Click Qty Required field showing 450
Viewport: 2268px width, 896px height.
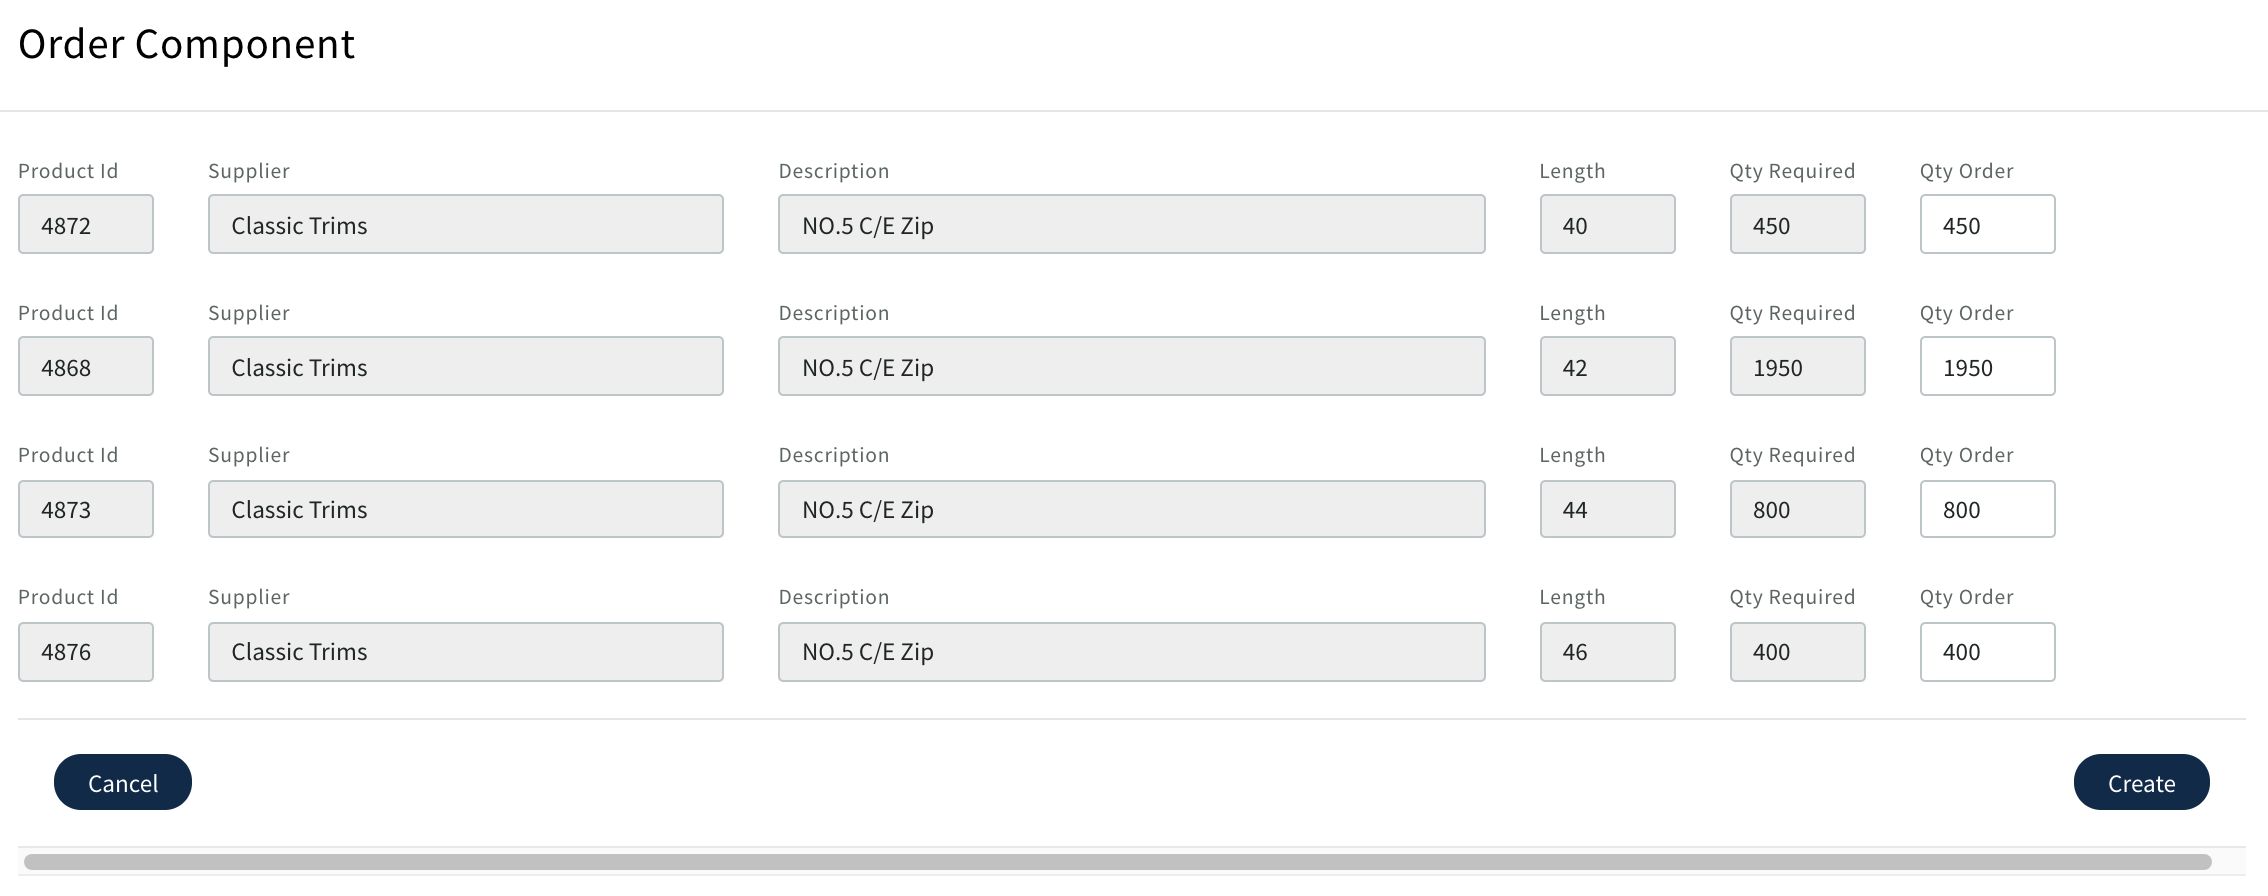(1797, 224)
